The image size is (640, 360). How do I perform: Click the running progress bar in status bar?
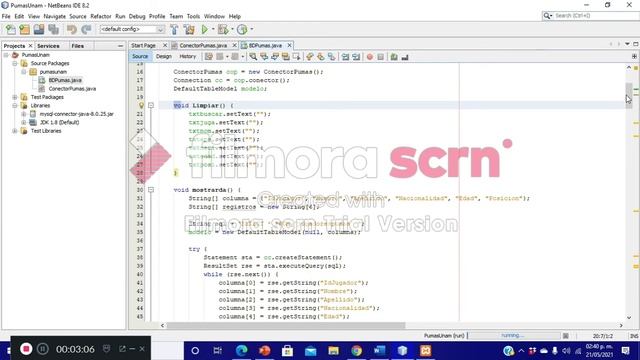coord(514,336)
